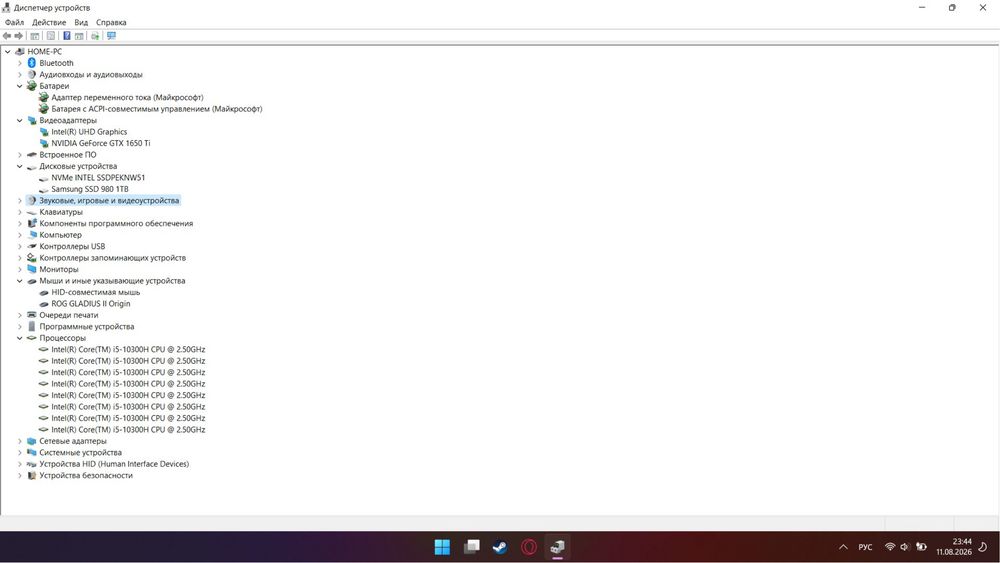Screen dimensions: 1000x563
Task: Click the battery status tray icon
Action: click(921, 546)
